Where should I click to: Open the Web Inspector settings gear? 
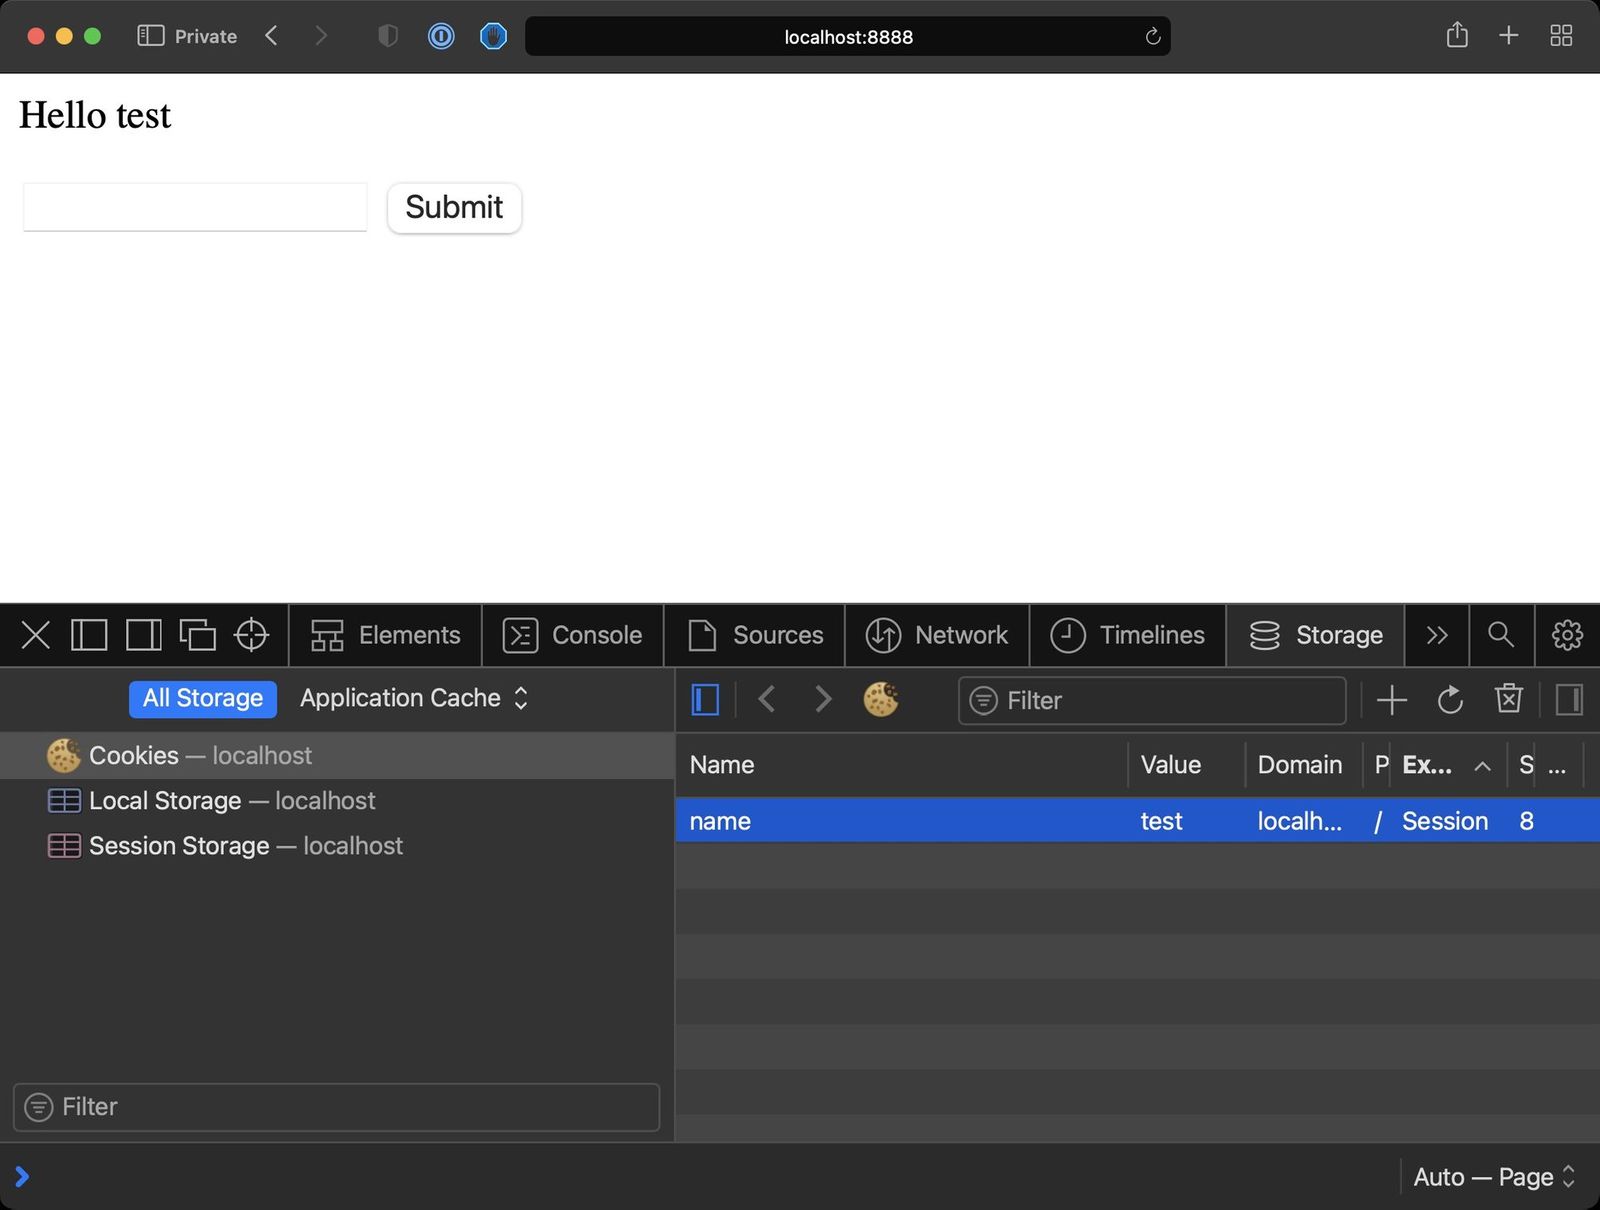point(1566,635)
